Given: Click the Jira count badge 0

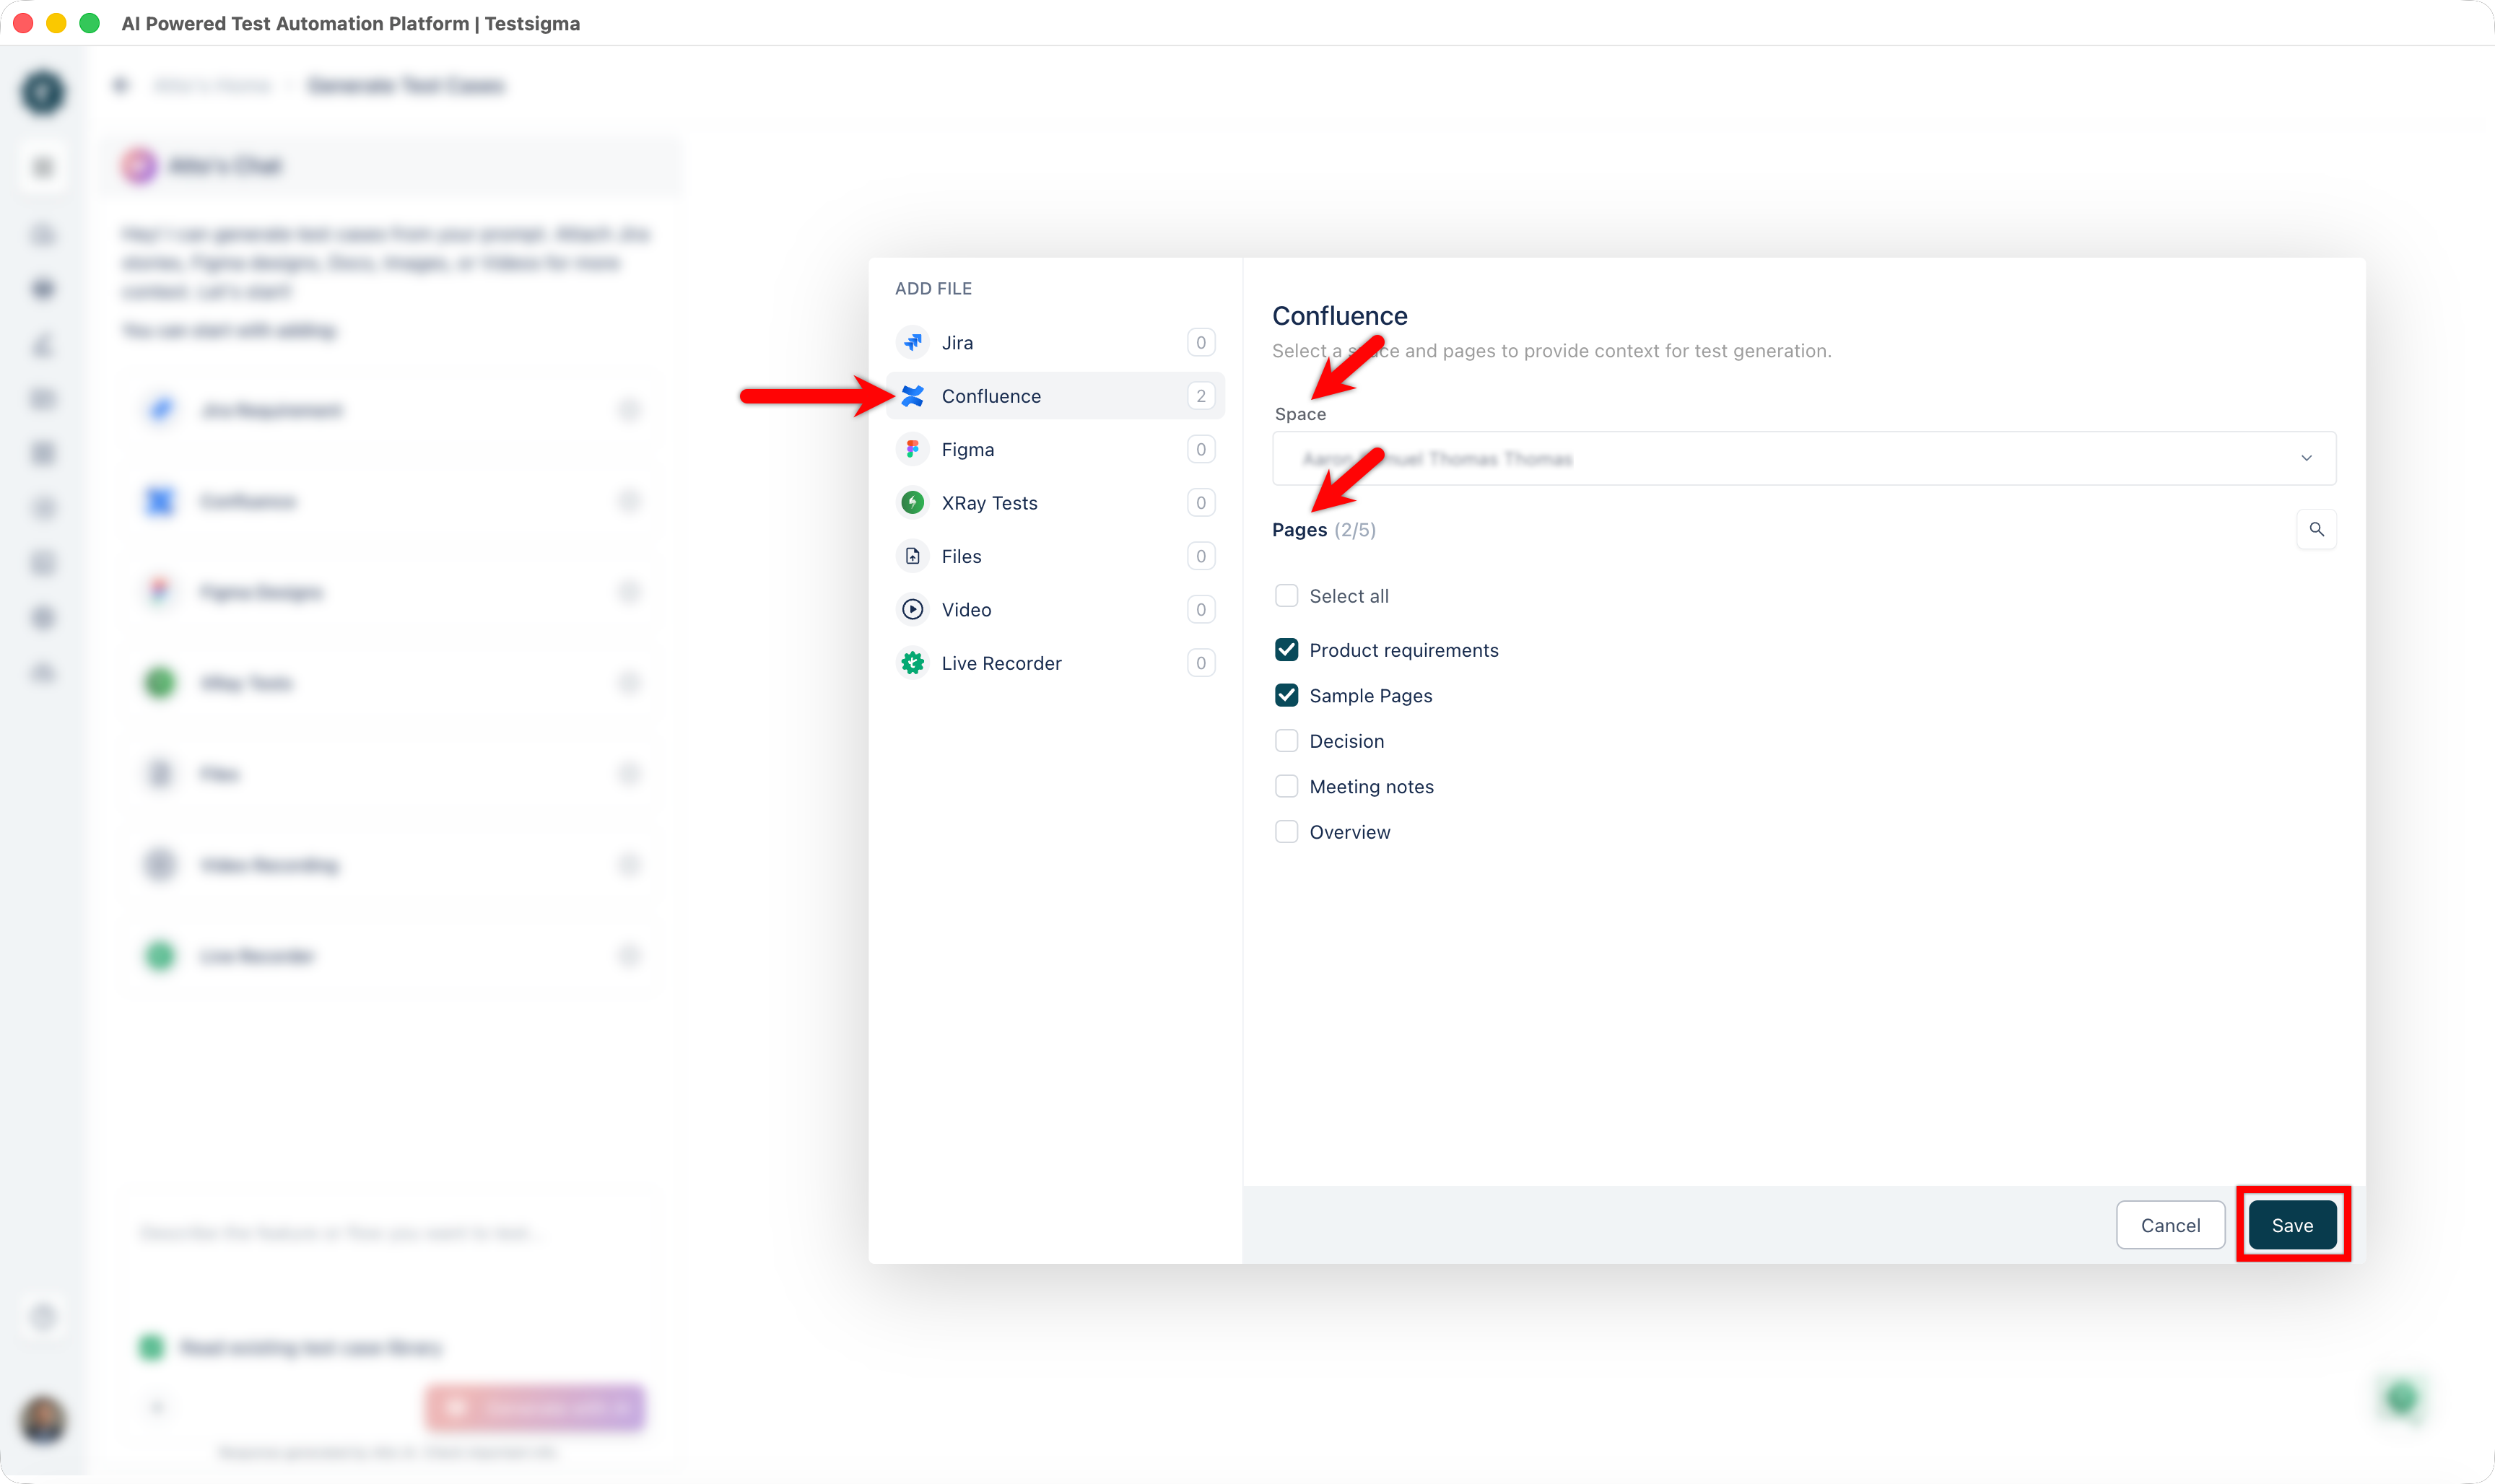Looking at the screenshot, I should [1201, 342].
